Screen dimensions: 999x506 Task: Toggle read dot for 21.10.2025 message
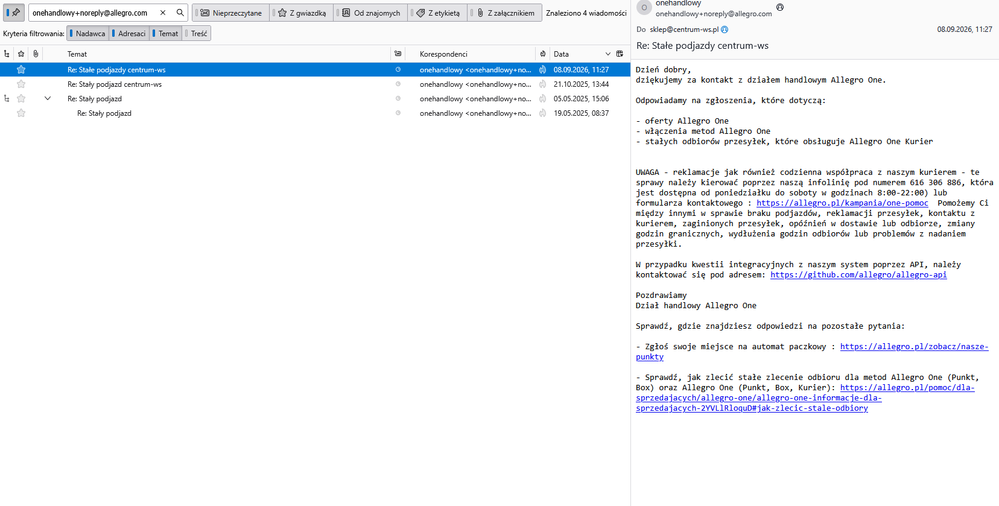pos(398,84)
